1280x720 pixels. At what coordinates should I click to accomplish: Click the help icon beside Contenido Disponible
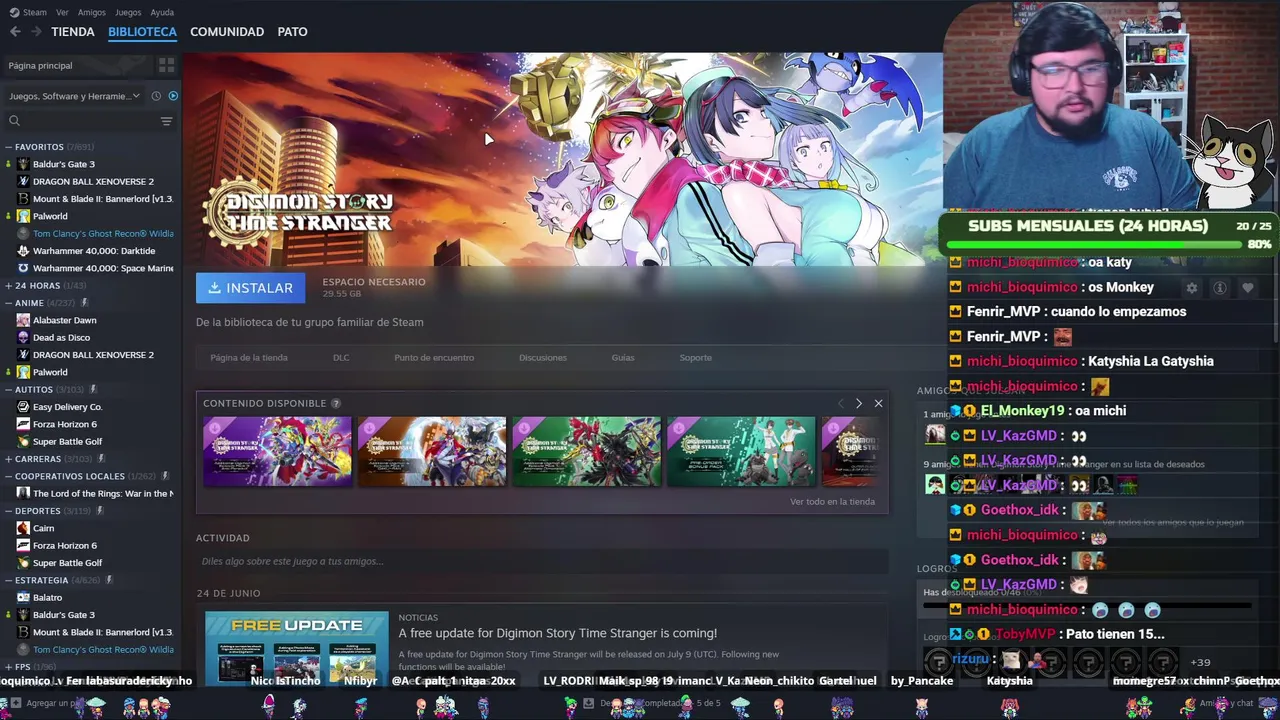(x=336, y=403)
